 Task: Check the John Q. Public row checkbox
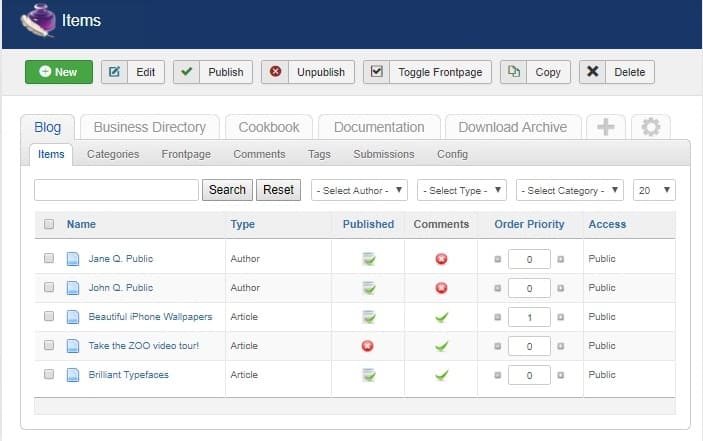tap(49, 287)
